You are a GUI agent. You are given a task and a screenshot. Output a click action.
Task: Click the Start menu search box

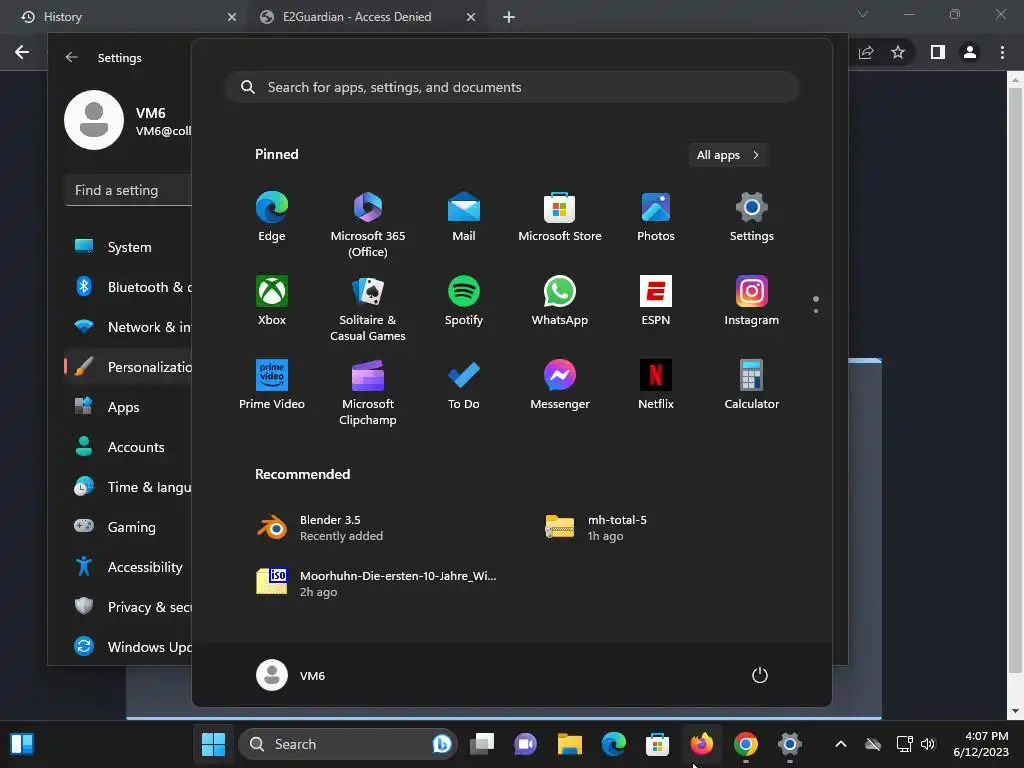click(x=512, y=87)
